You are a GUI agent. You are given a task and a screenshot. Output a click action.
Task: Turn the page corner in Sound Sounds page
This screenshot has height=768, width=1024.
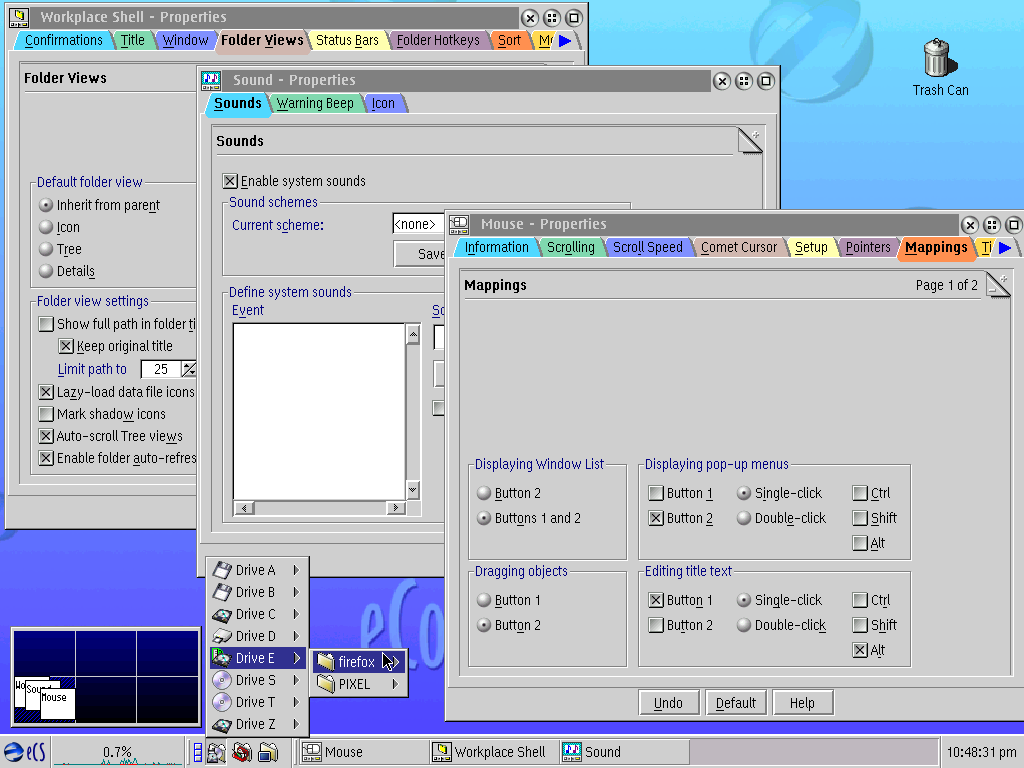tap(750, 140)
